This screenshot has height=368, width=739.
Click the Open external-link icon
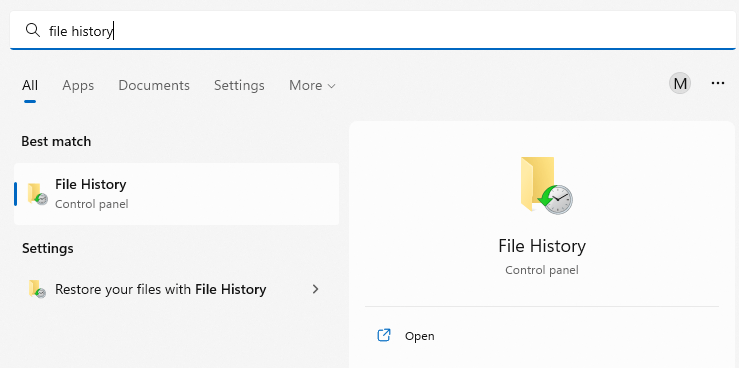384,335
